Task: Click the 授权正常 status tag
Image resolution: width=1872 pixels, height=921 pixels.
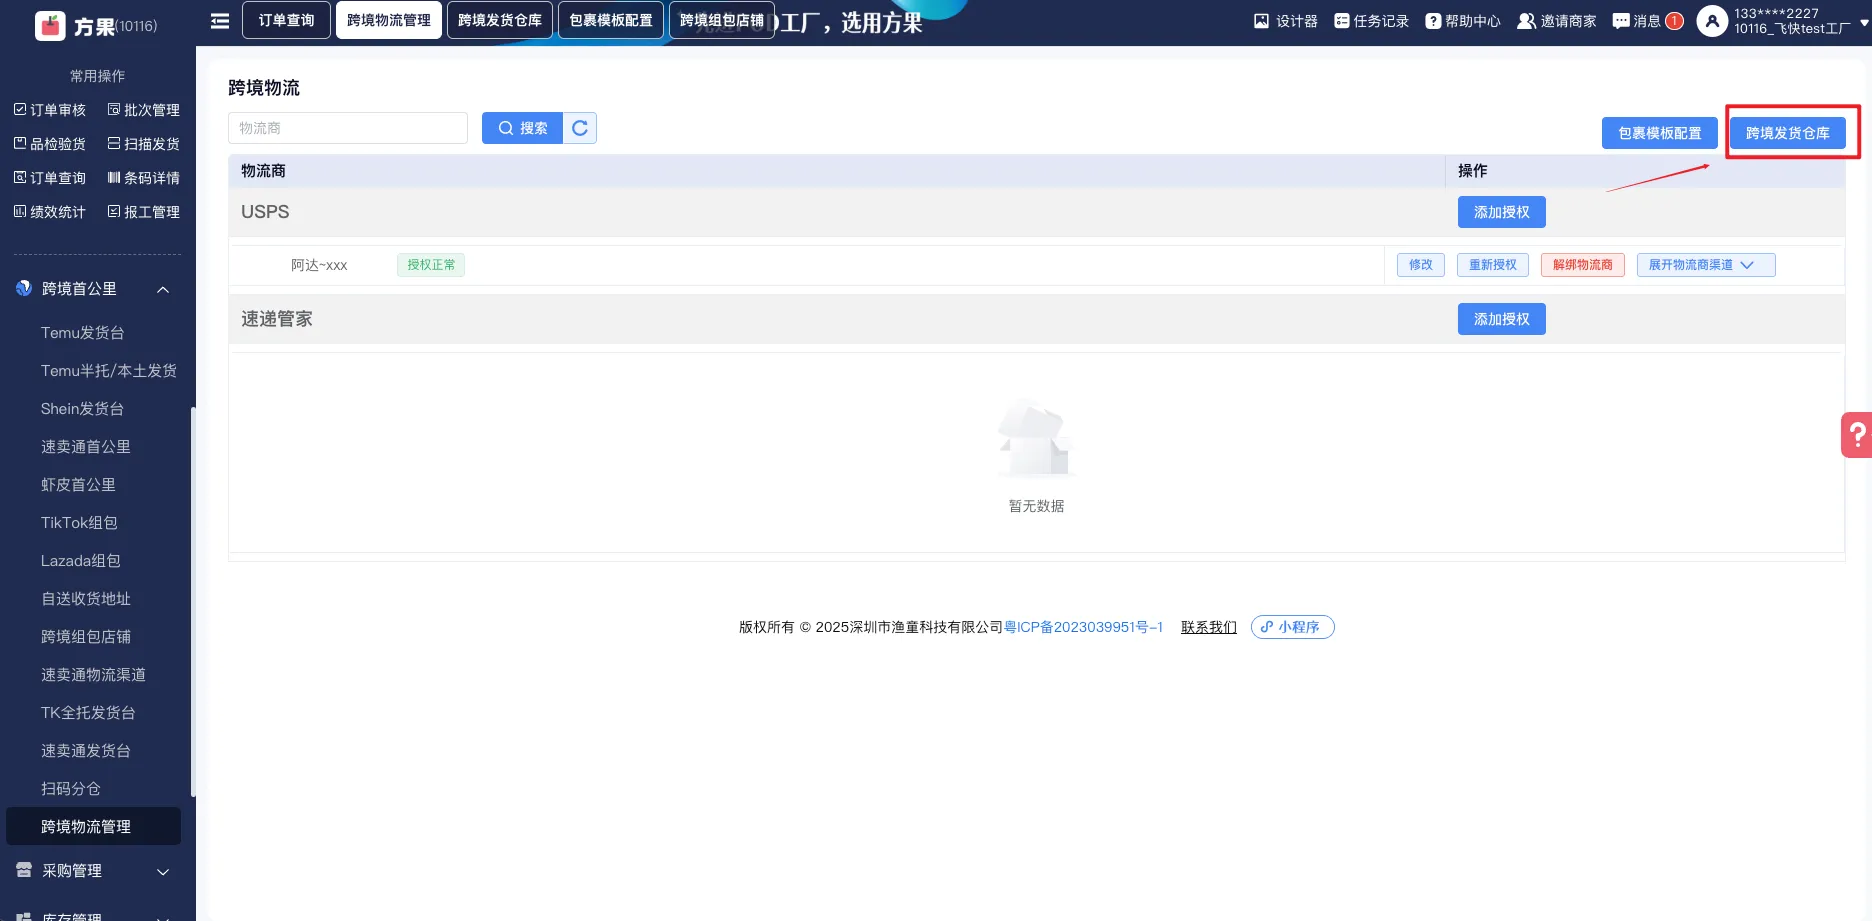Action: tap(431, 265)
